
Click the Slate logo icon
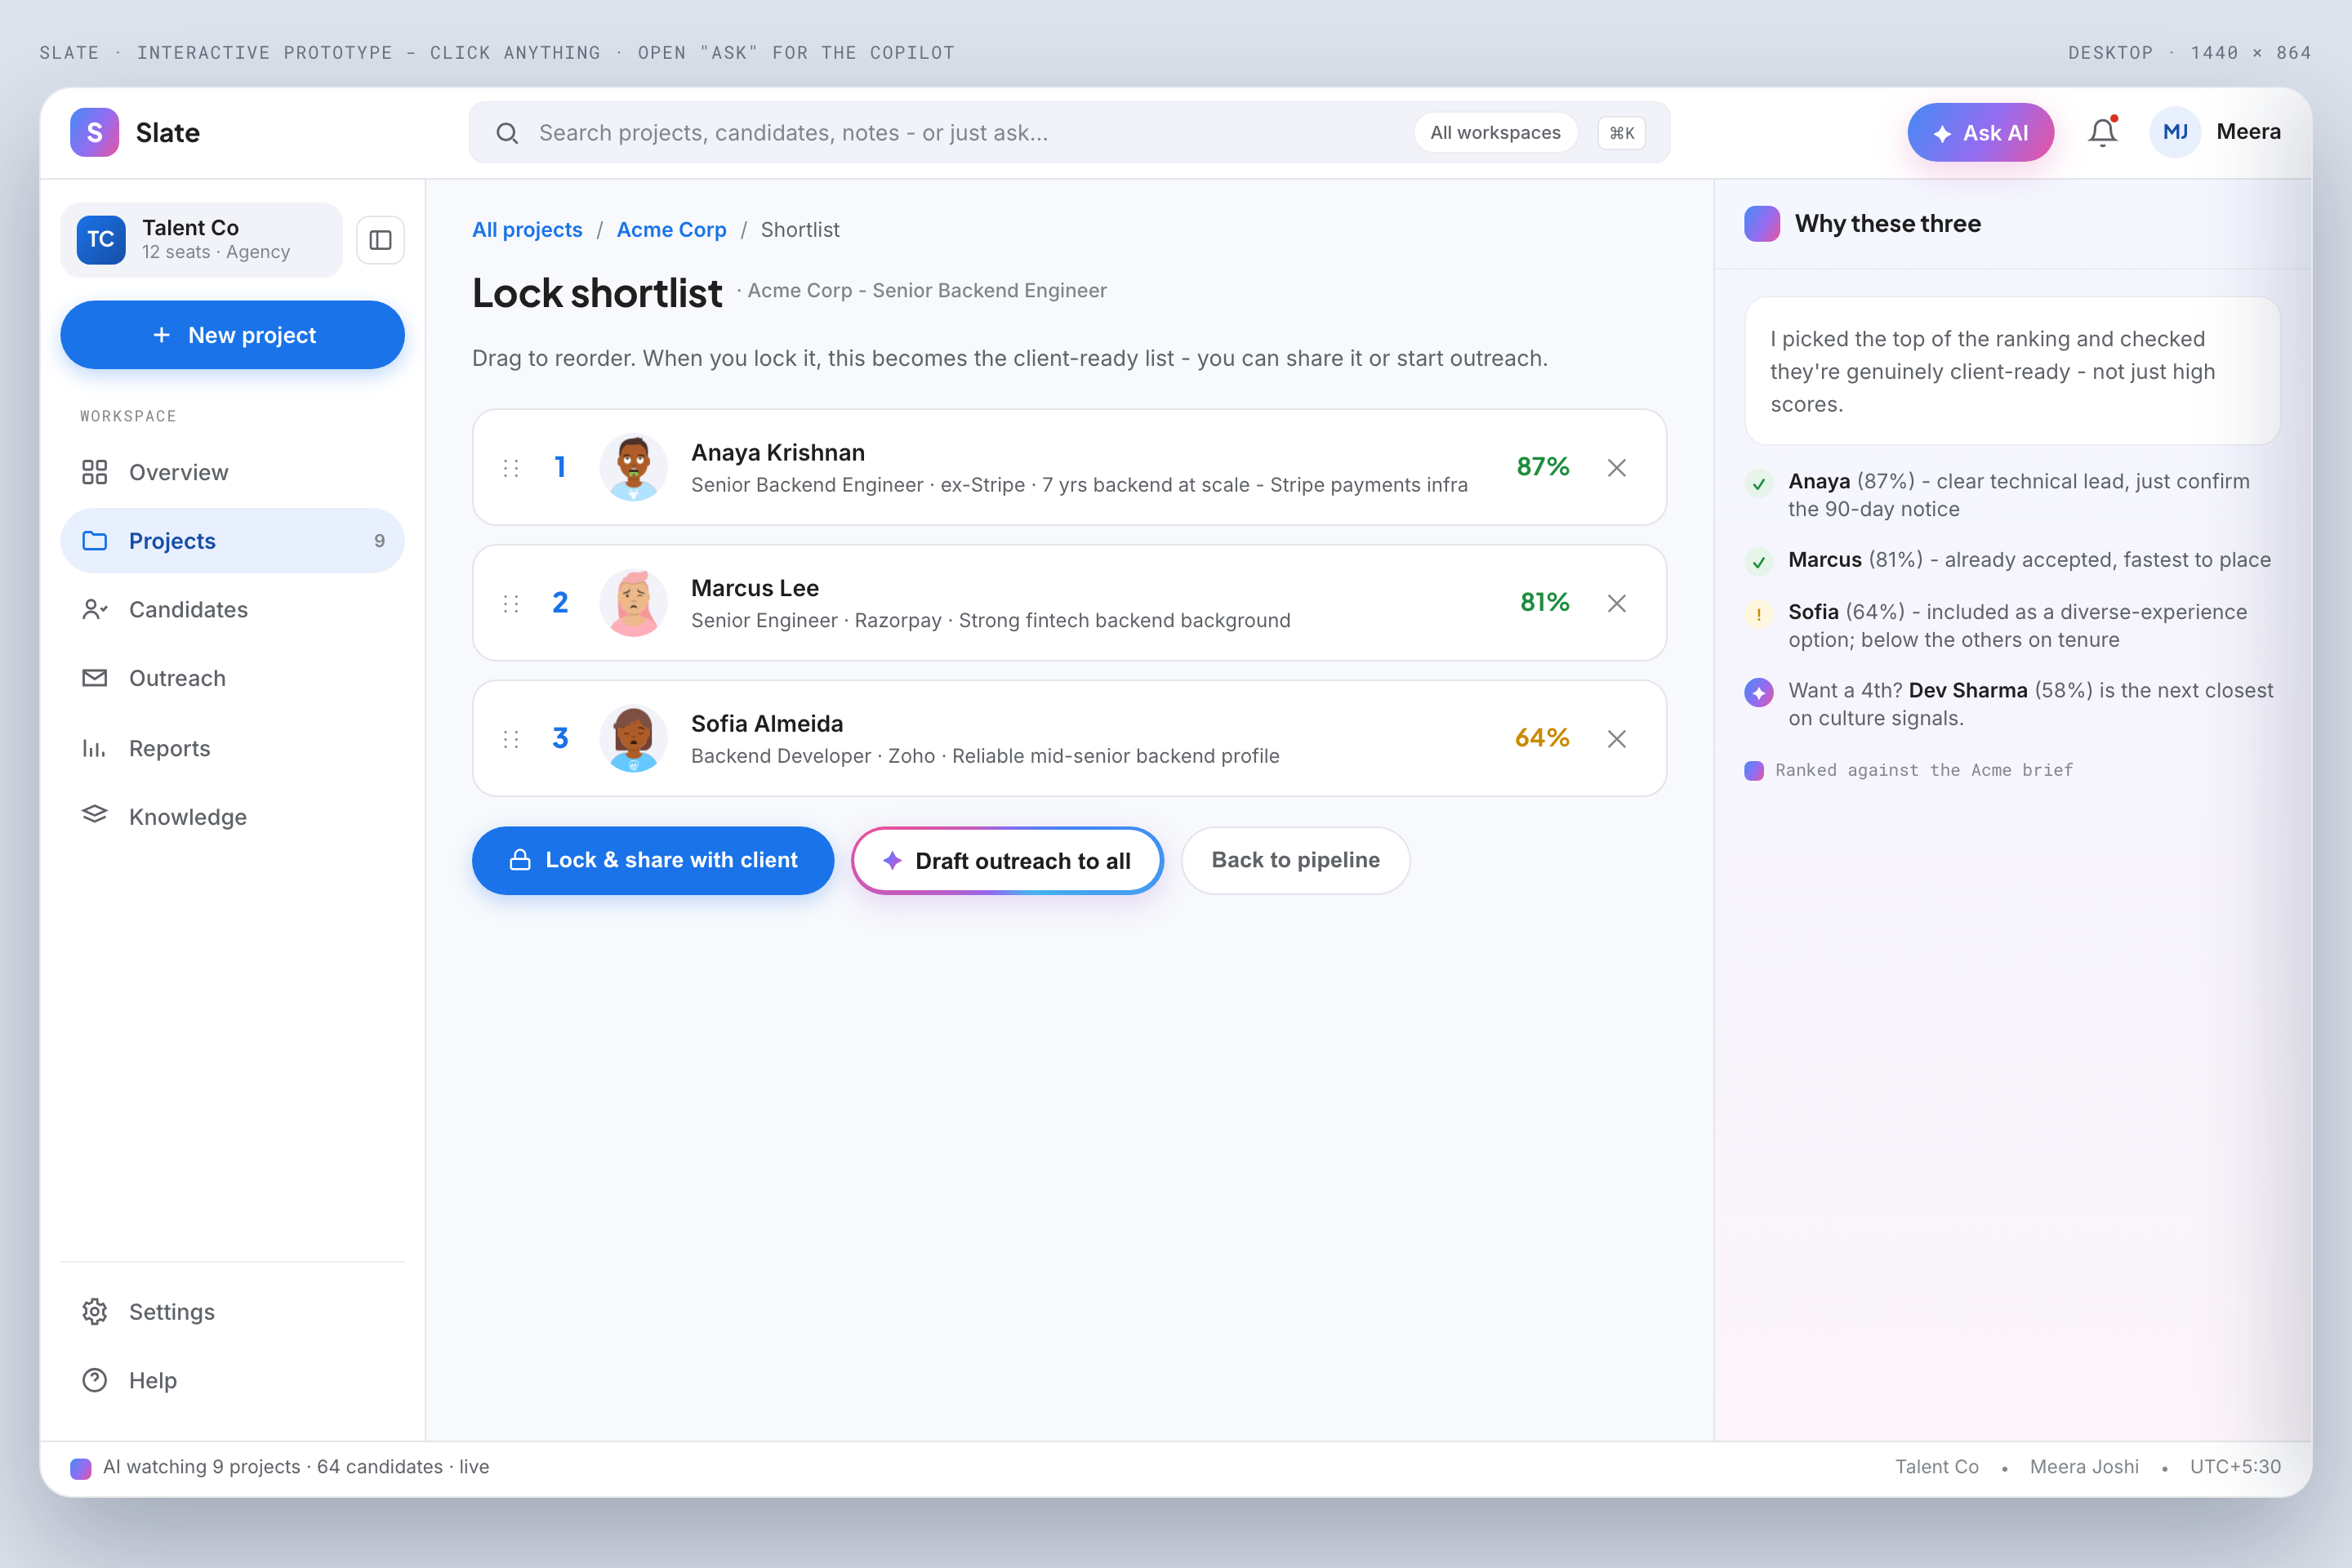click(x=94, y=132)
